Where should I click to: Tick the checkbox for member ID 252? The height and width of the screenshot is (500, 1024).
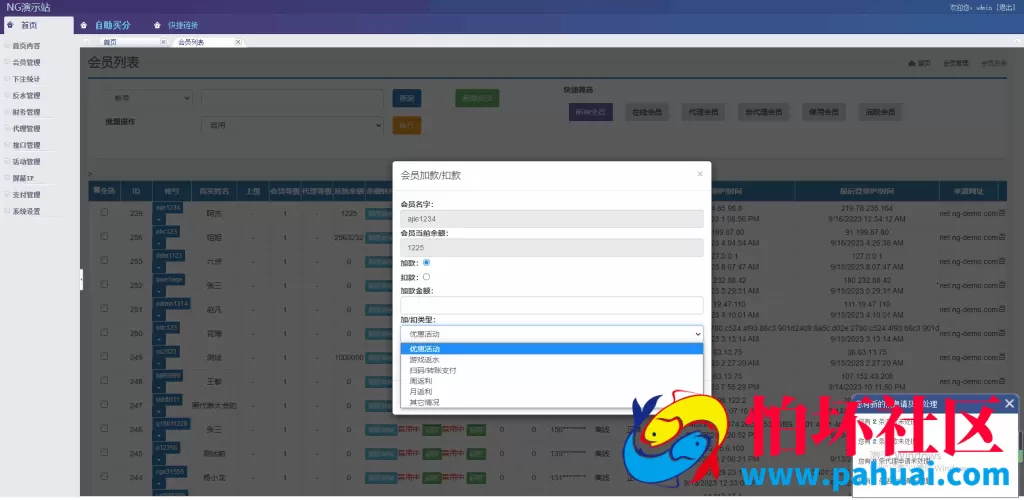104,284
